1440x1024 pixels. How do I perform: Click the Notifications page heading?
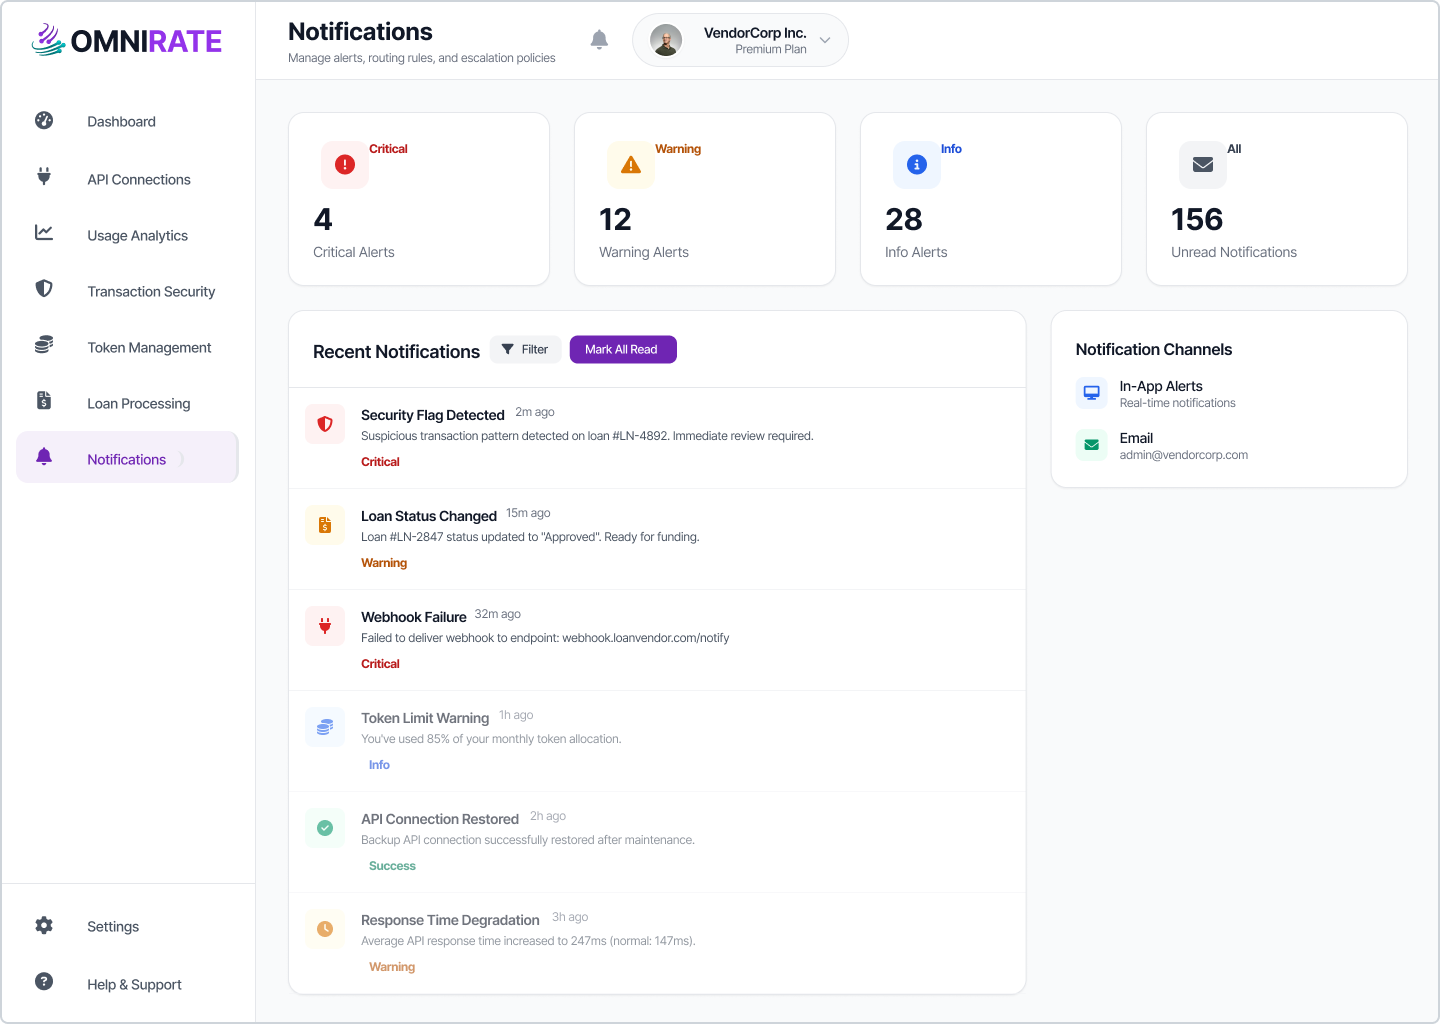[x=360, y=32]
